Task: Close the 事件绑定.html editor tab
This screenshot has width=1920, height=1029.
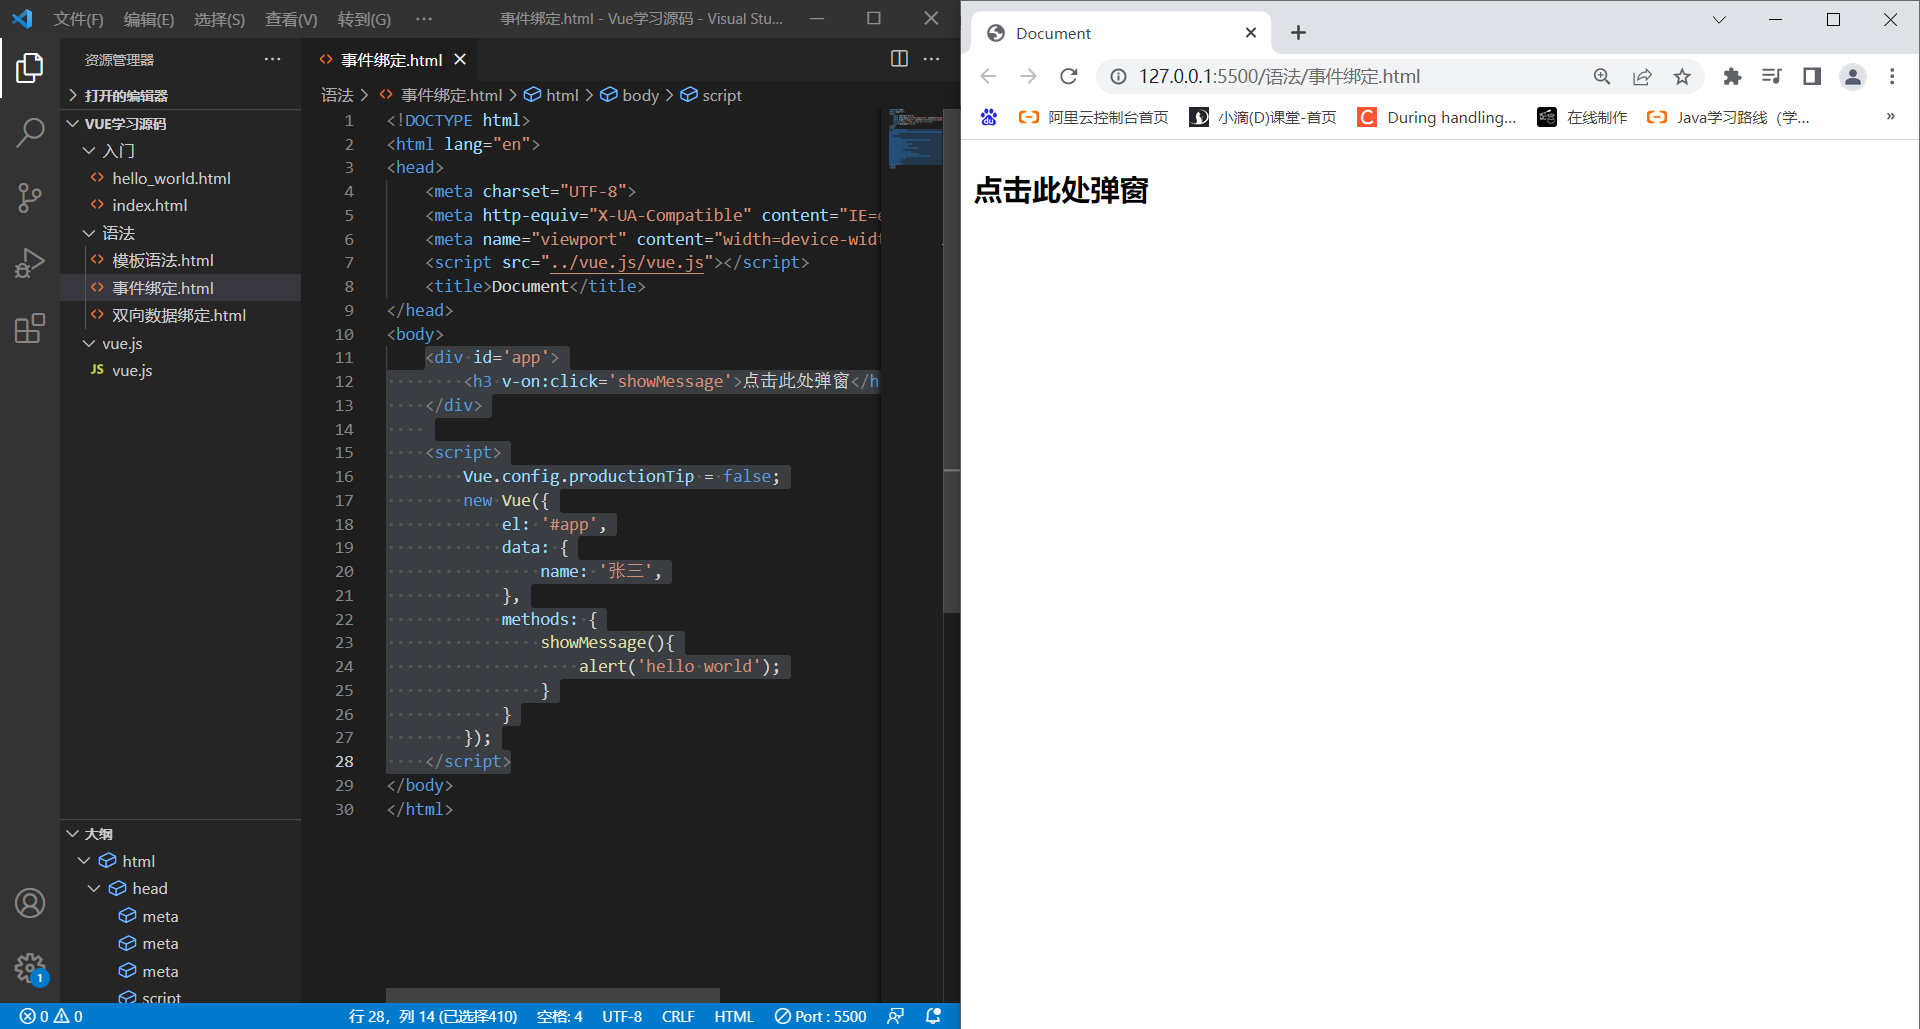Action: point(460,59)
